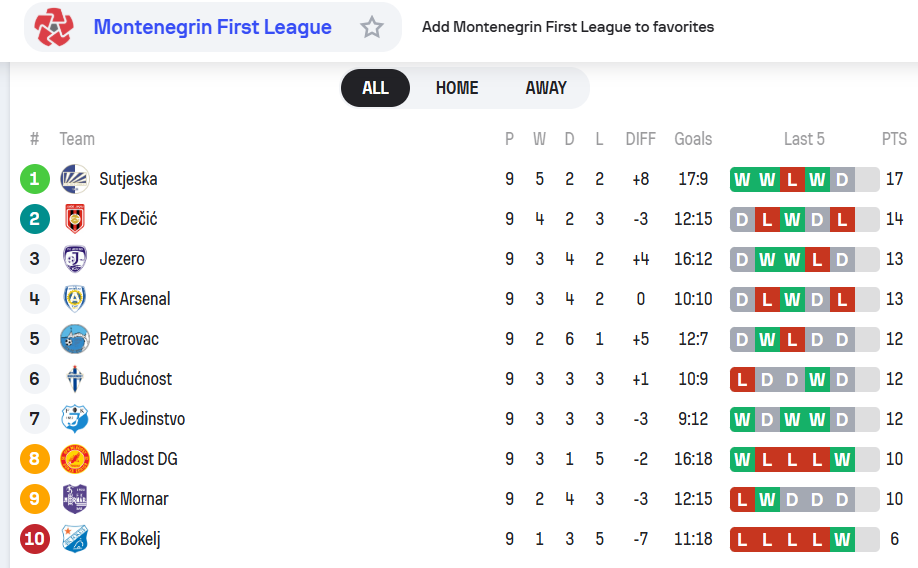Switch standings to AWAY

pos(546,88)
